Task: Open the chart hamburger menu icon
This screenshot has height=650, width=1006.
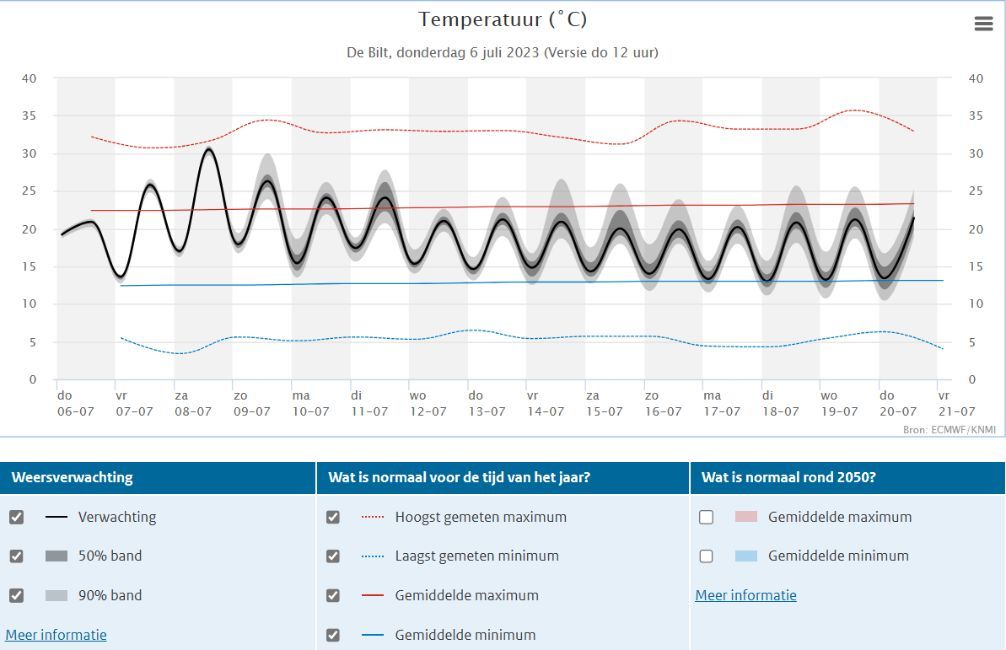Action: pos(984,24)
